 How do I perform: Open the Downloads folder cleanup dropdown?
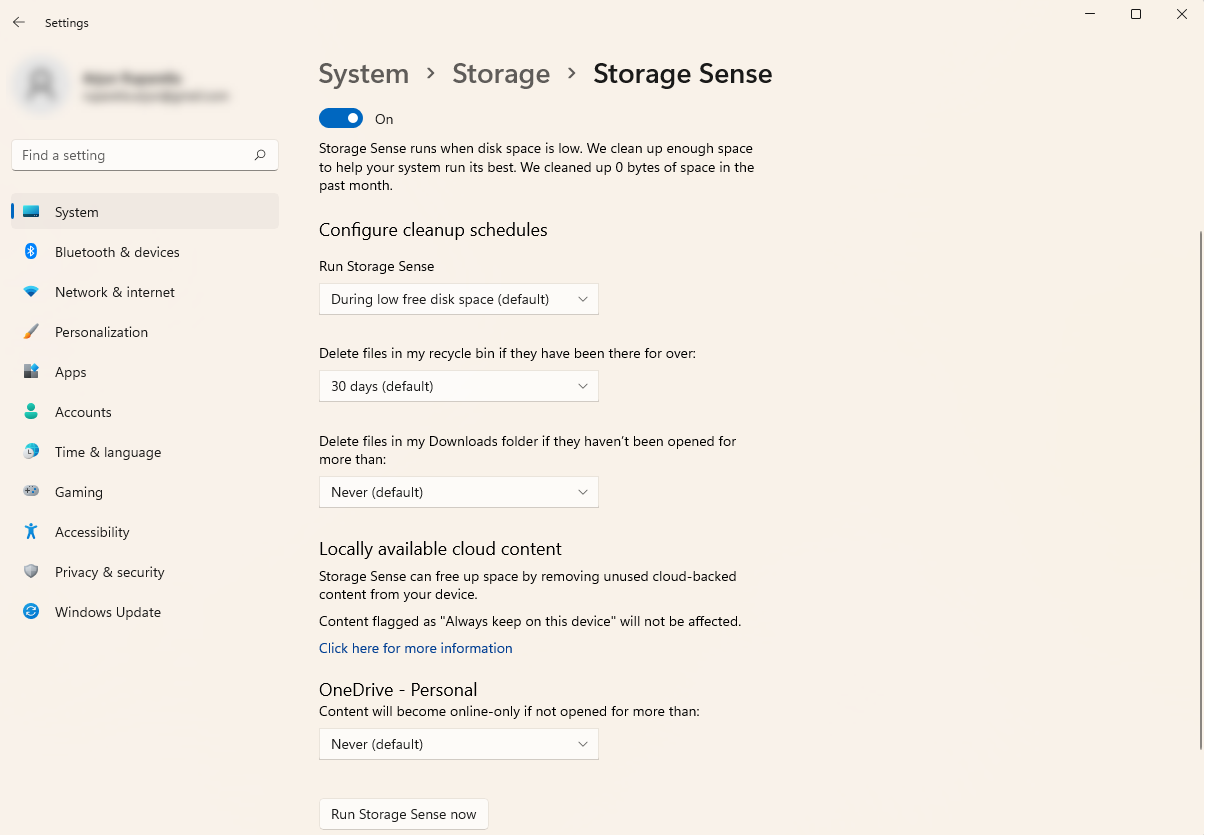click(x=458, y=492)
